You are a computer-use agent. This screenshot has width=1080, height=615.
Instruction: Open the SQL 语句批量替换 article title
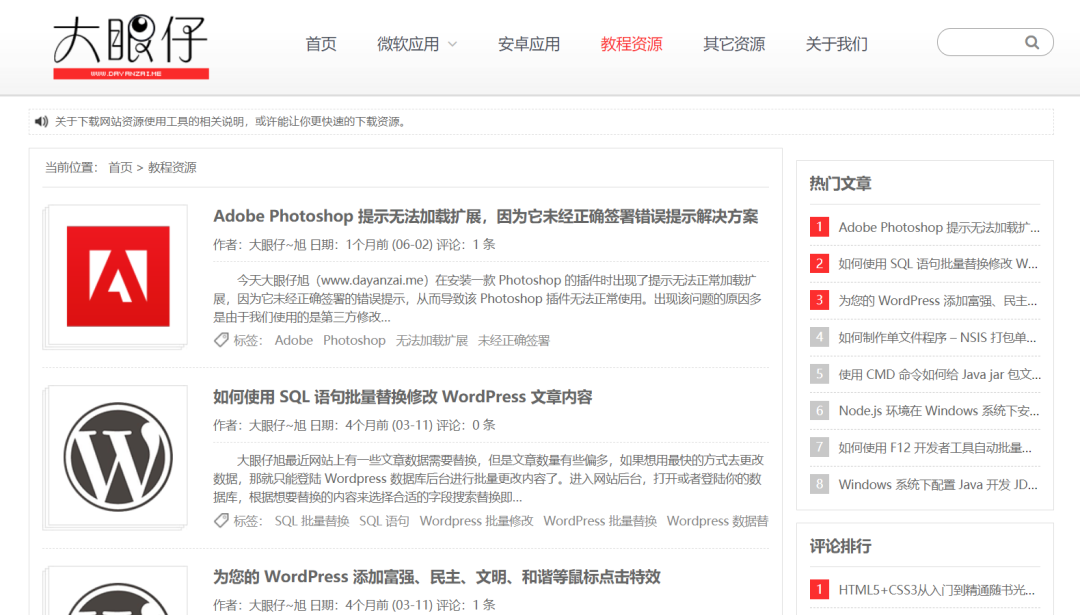point(402,397)
